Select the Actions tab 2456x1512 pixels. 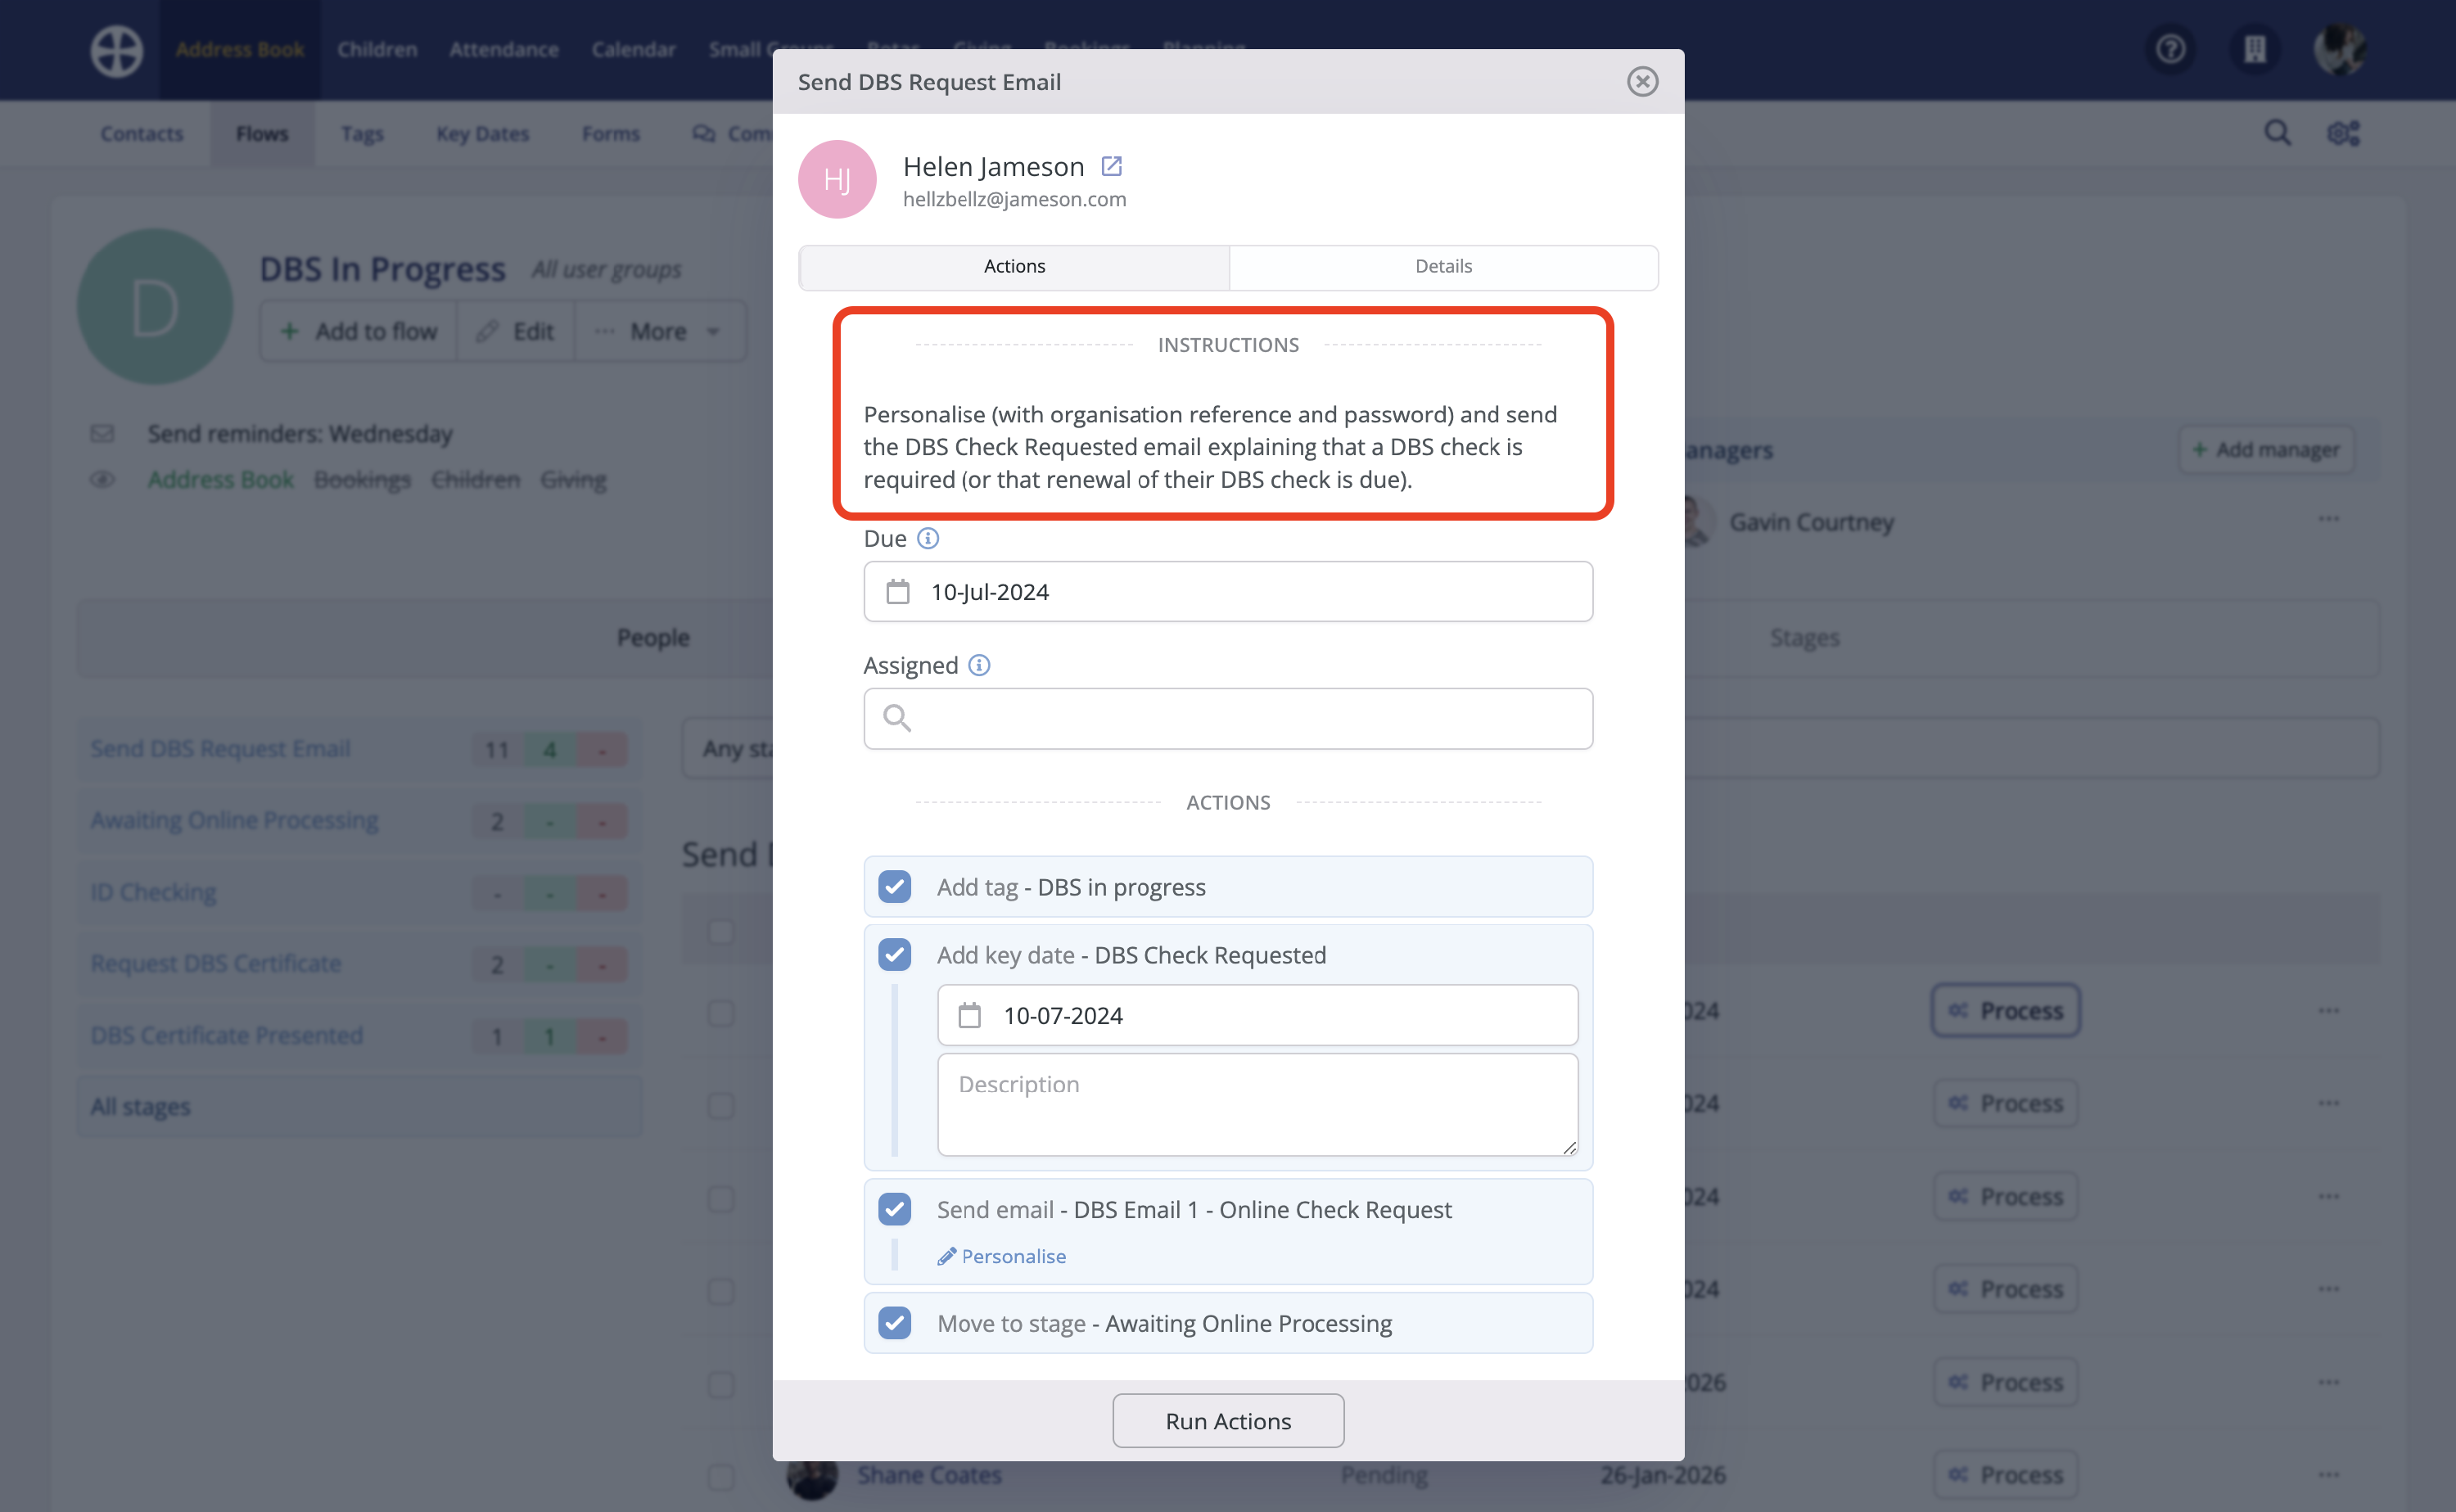click(1014, 266)
